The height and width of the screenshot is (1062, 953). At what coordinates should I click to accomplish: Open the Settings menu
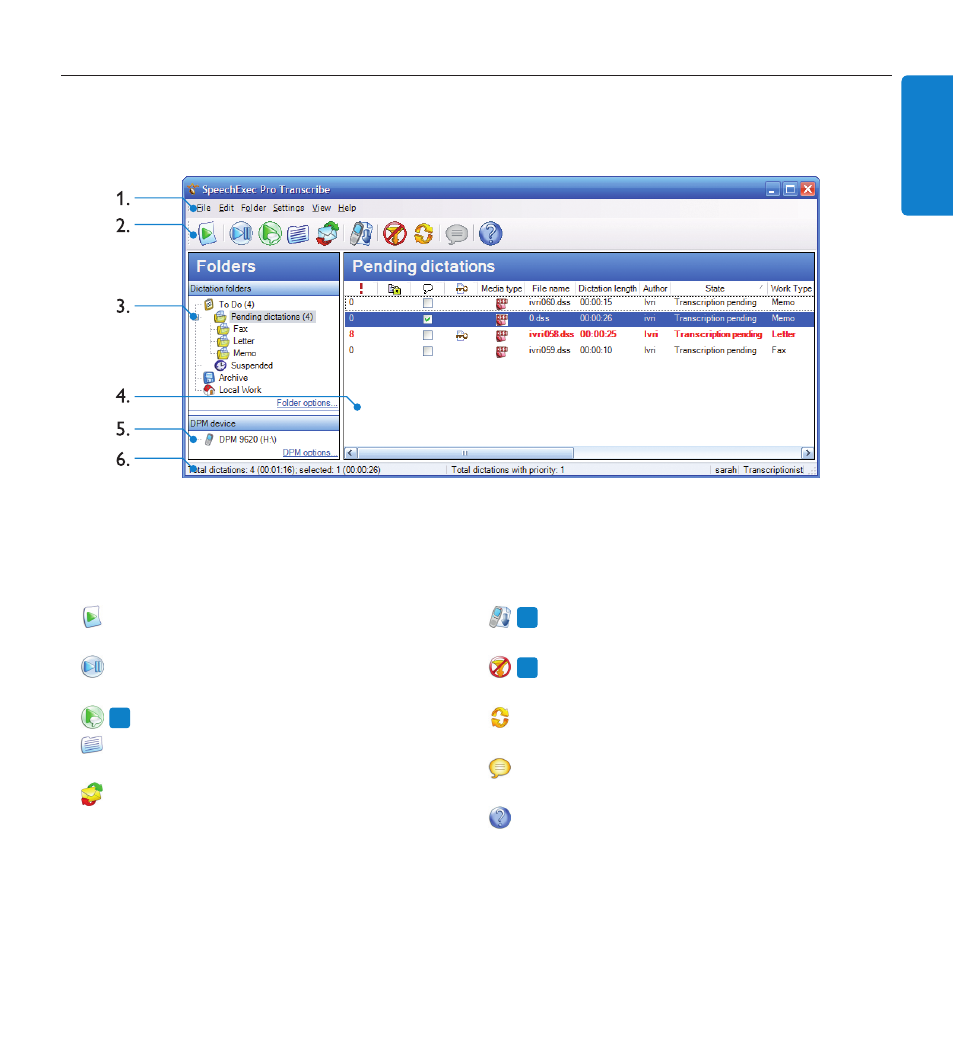click(289, 208)
